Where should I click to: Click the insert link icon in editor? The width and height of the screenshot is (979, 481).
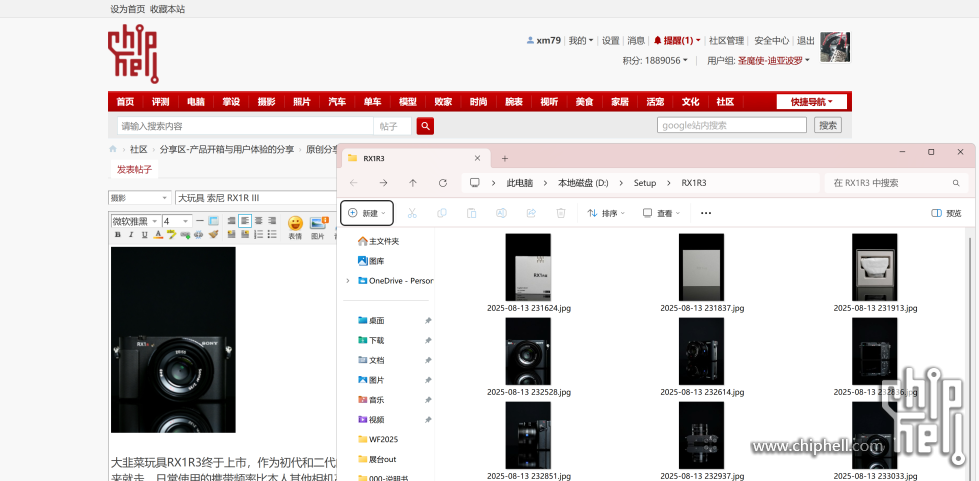[185, 235]
